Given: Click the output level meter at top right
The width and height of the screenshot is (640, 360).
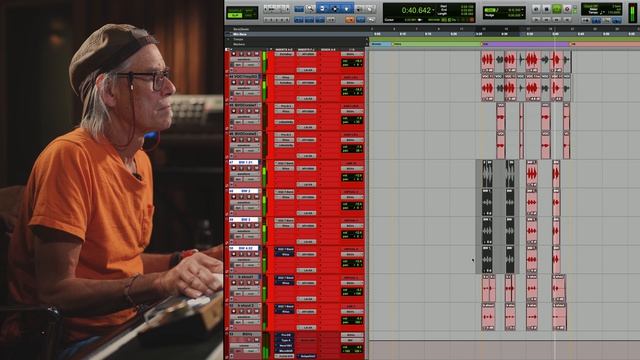Looking at the screenshot, I should pos(632,12).
